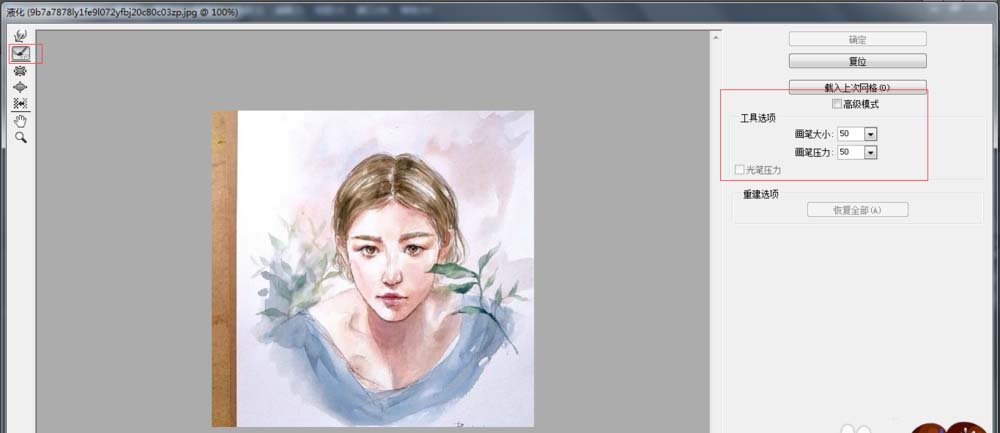Select the Reconstruct tool
This screenshot has width=1000, height=433.
(20, 53)
